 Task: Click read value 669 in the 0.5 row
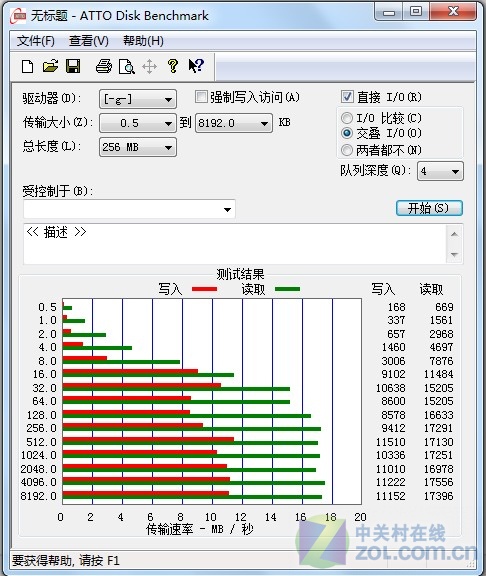pos(444,307)
